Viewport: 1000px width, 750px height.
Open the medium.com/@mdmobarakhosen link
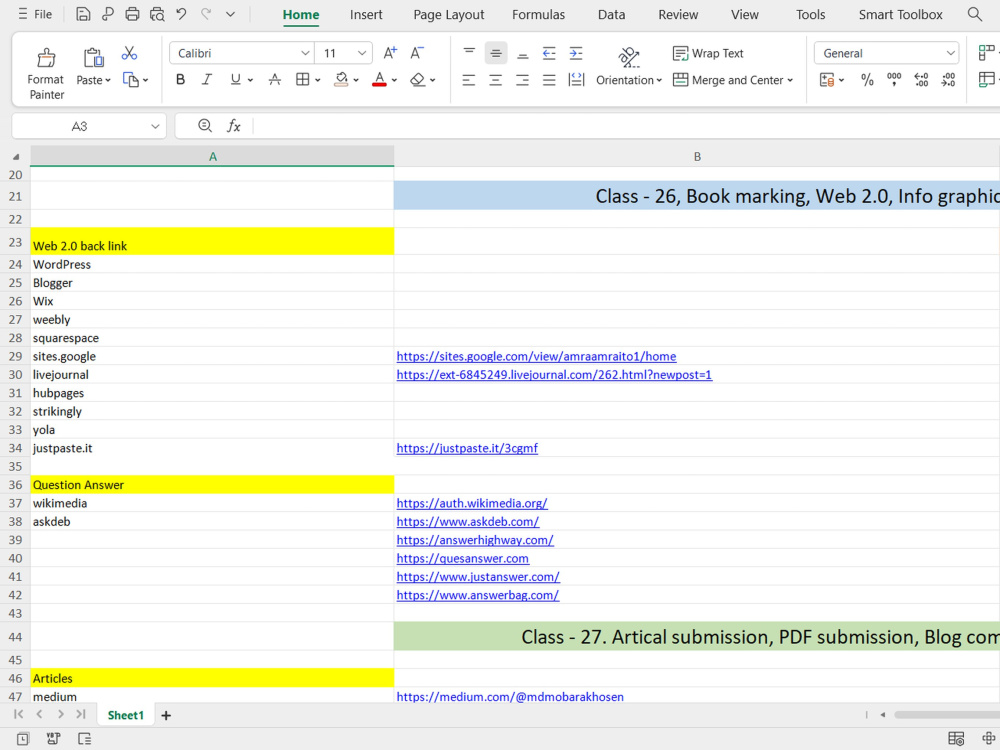(510, 696)
